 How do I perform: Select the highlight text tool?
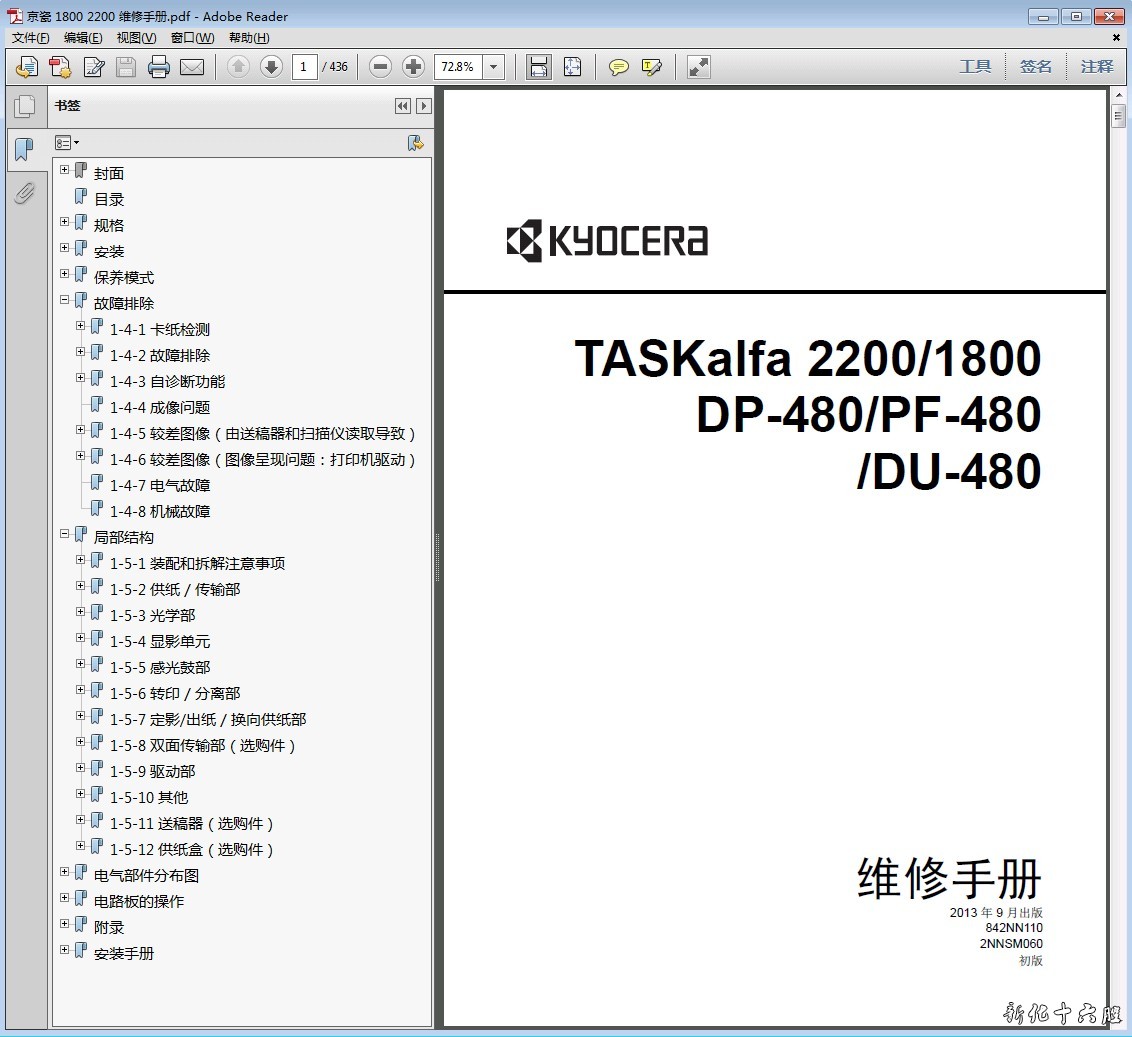652,67
